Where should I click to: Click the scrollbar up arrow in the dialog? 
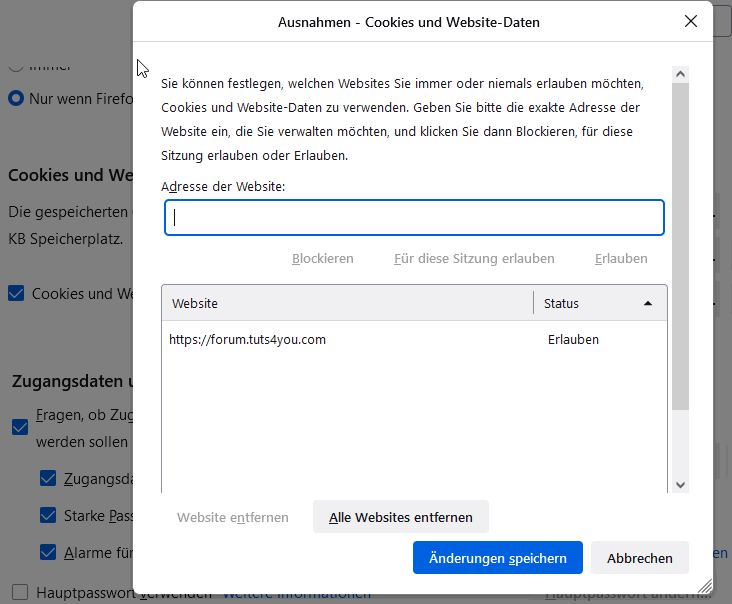click(680, 75)
